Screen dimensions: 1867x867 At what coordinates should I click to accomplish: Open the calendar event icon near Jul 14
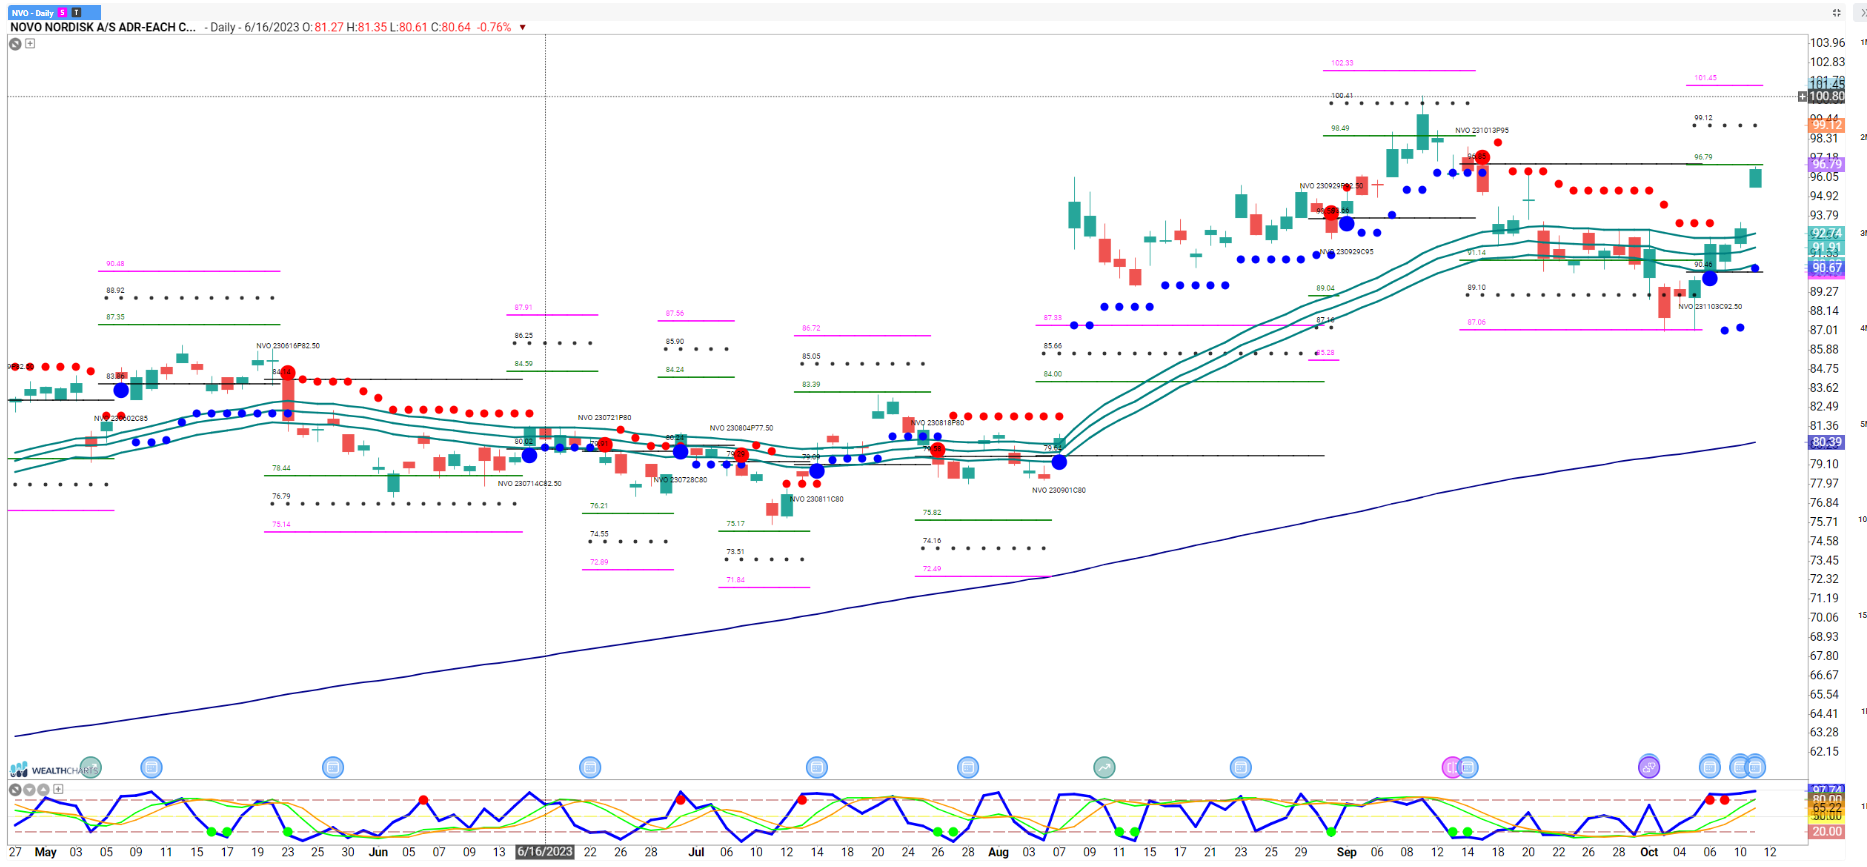point(817,767)
